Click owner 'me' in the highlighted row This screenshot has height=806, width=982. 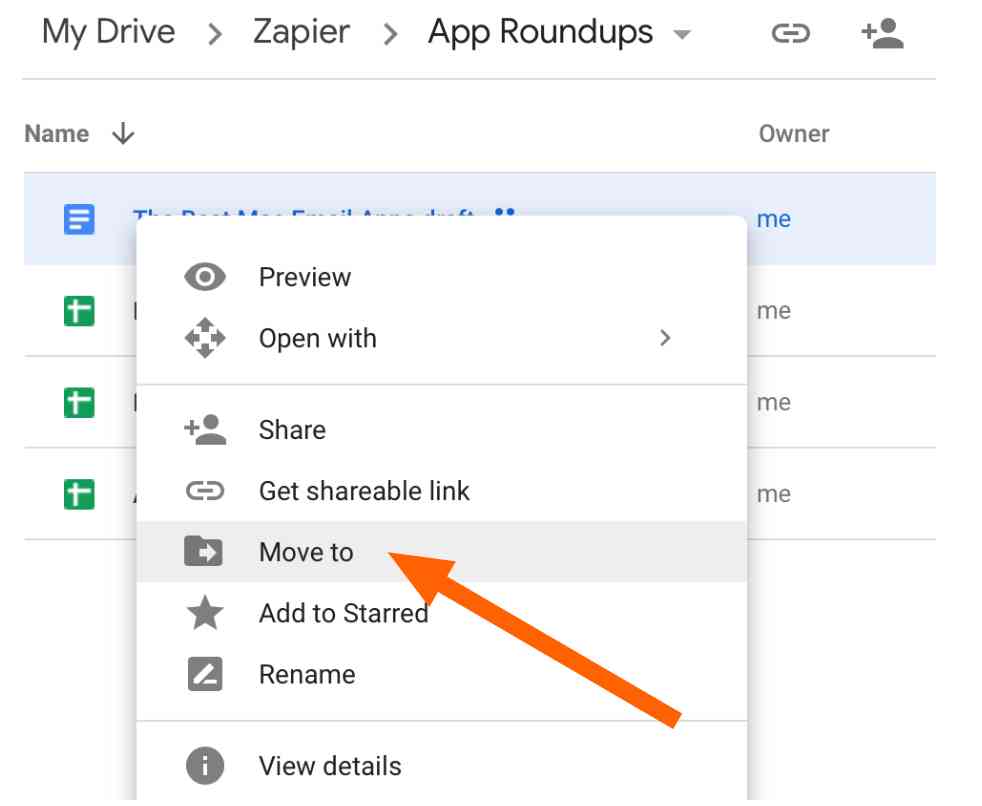tap(773, 219)
